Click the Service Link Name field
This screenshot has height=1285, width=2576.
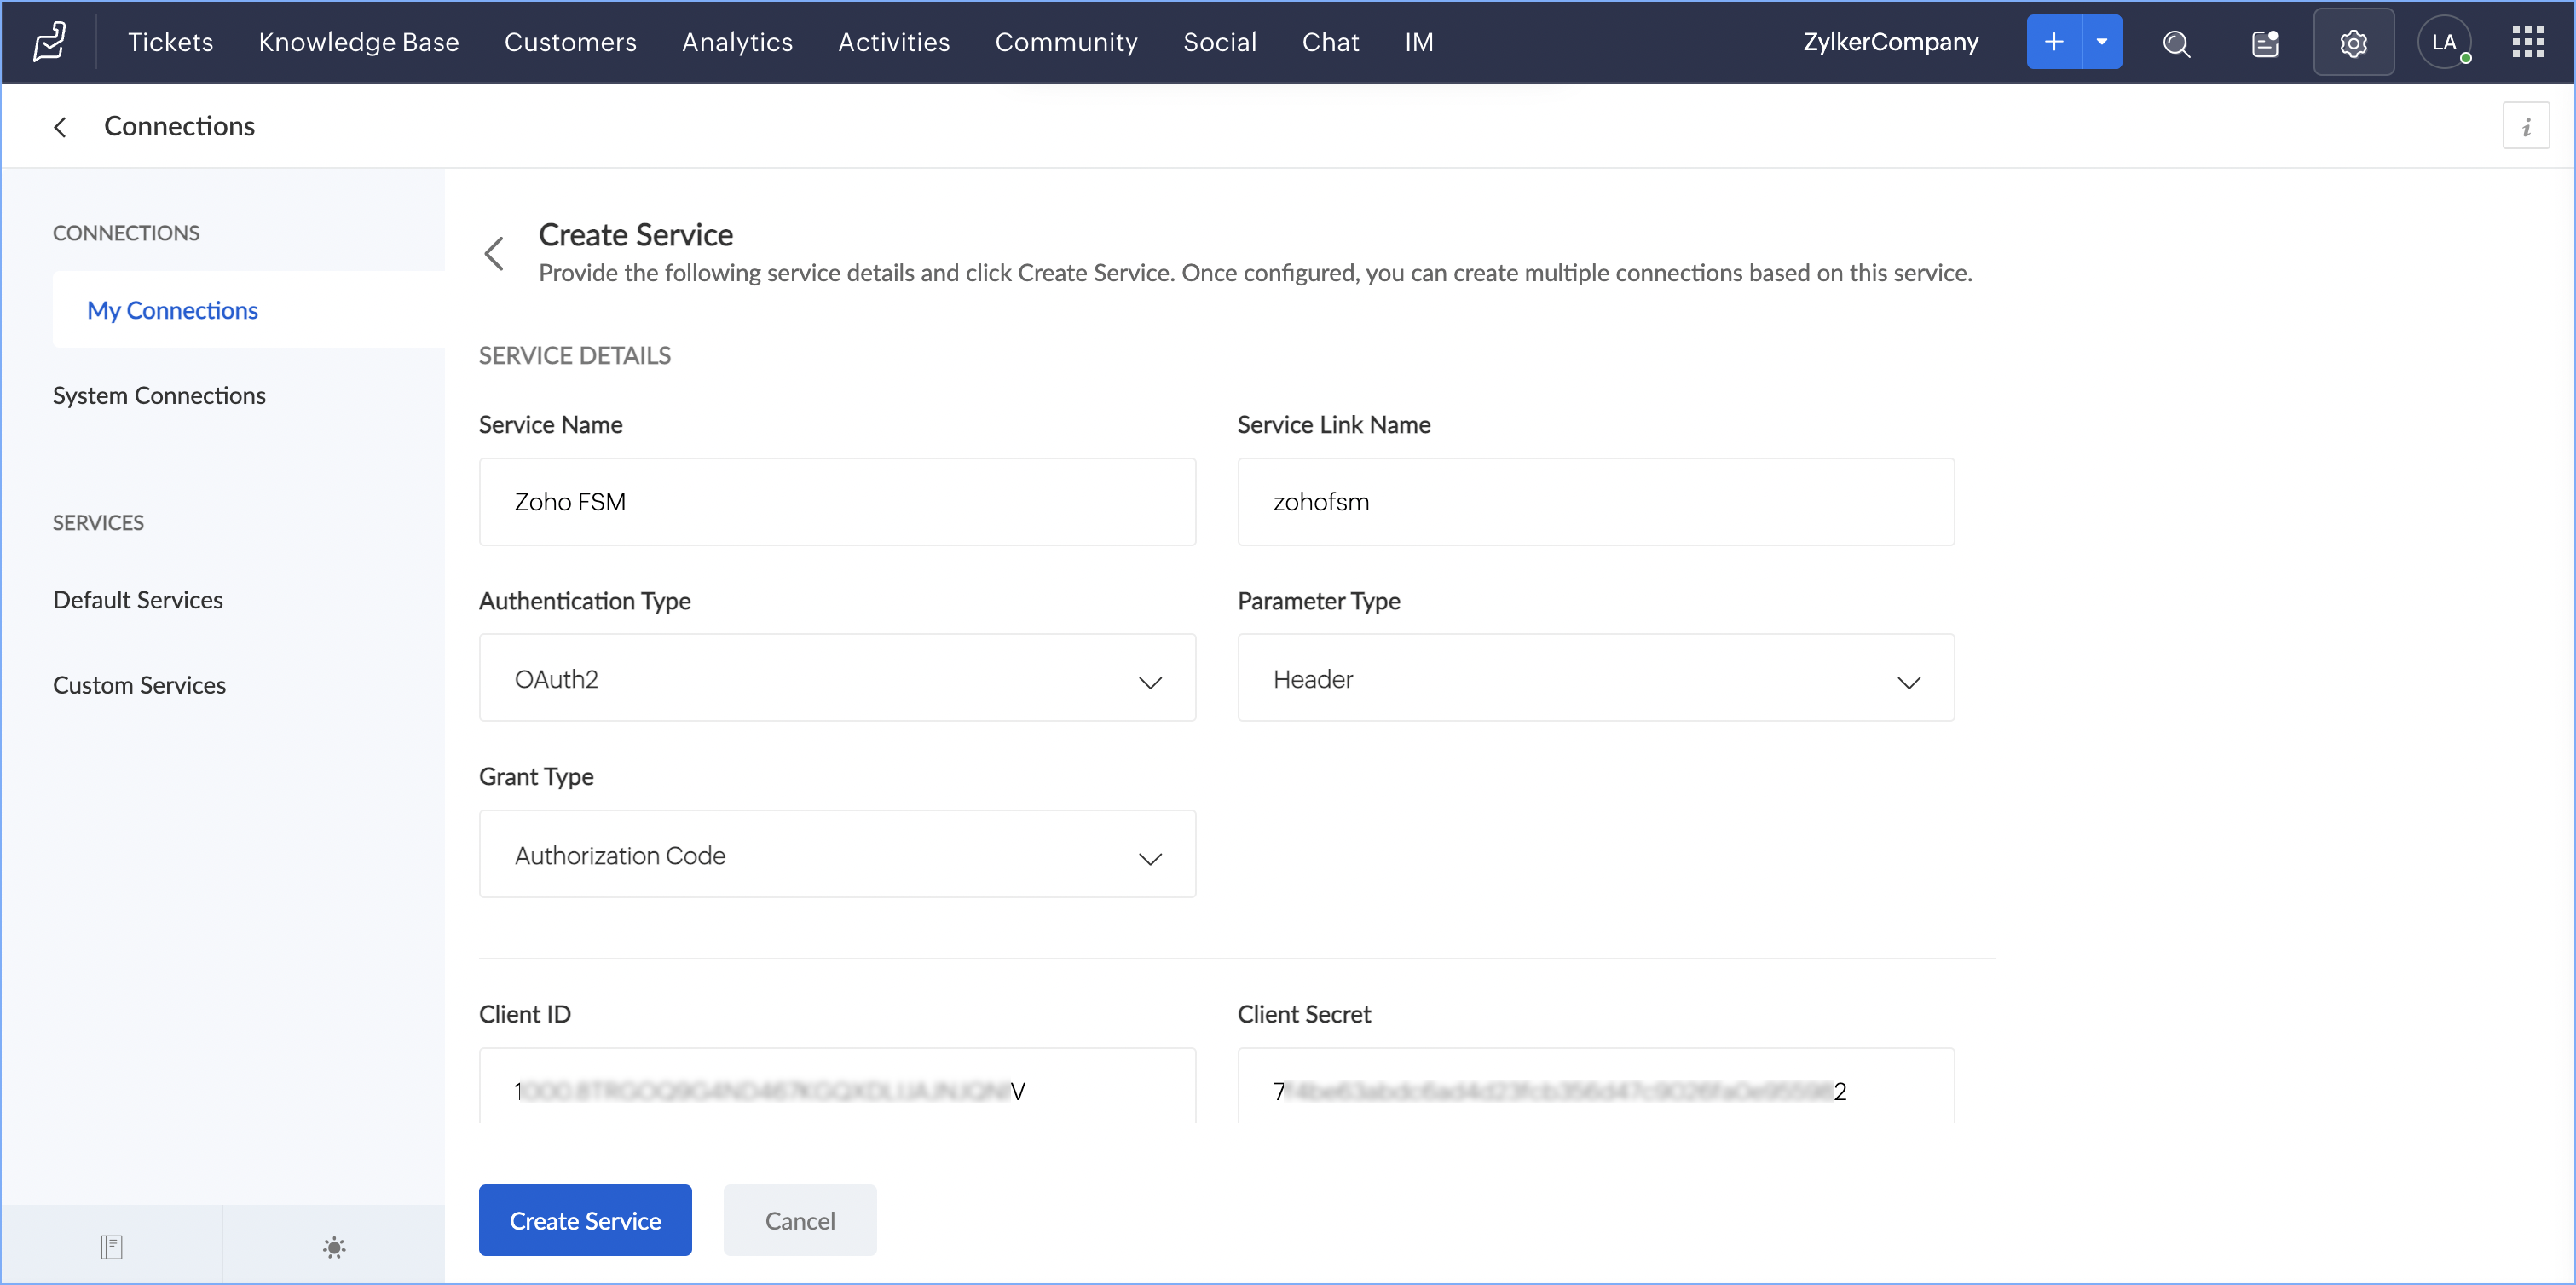pos(1596,502)
